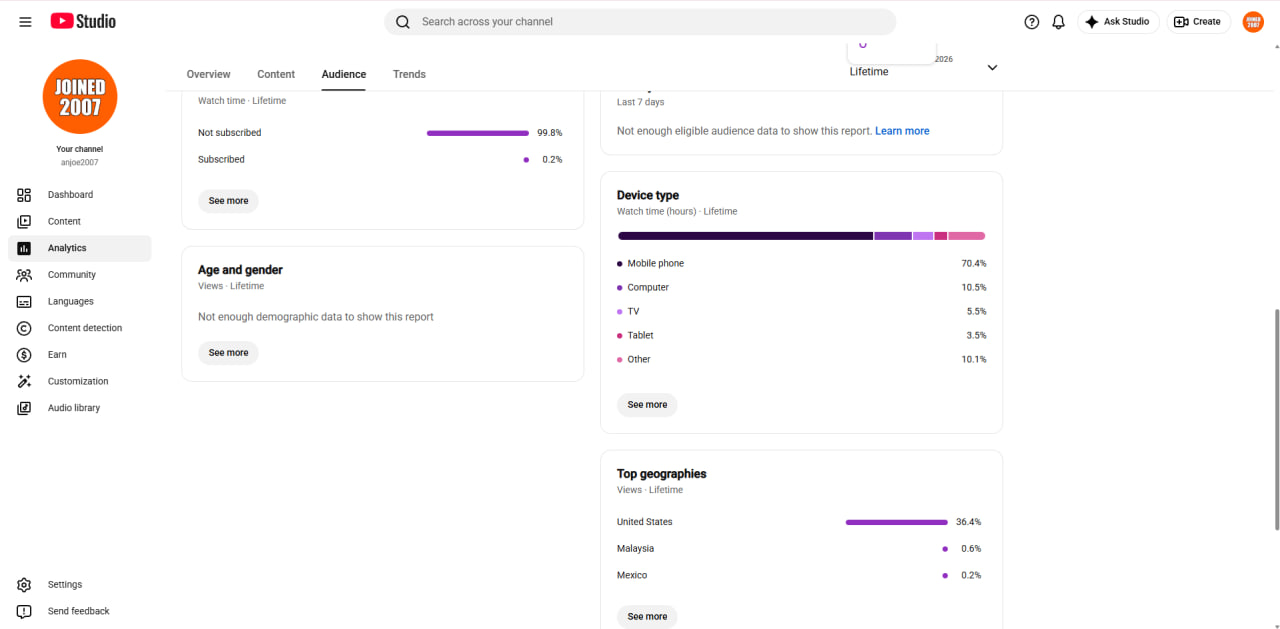Open the notifications bell
Viewport: 1280px width, 629px height.
pos(1059,22)
